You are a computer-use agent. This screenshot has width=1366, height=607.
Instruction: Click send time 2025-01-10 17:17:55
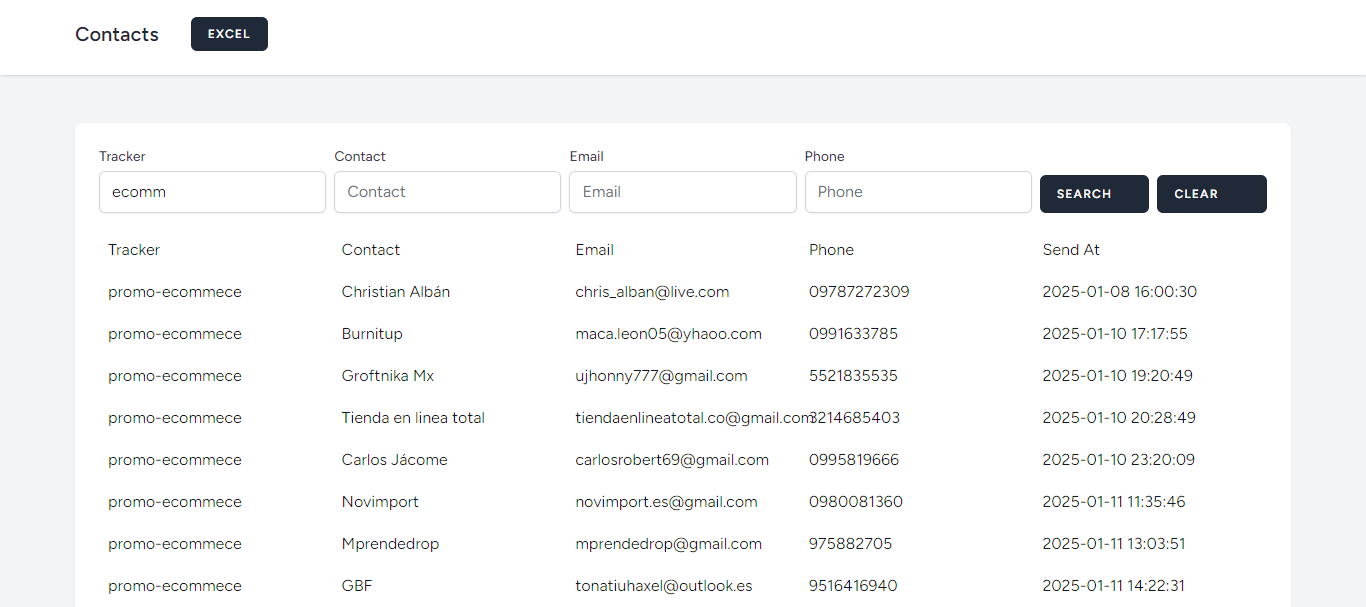(1116, 334)
